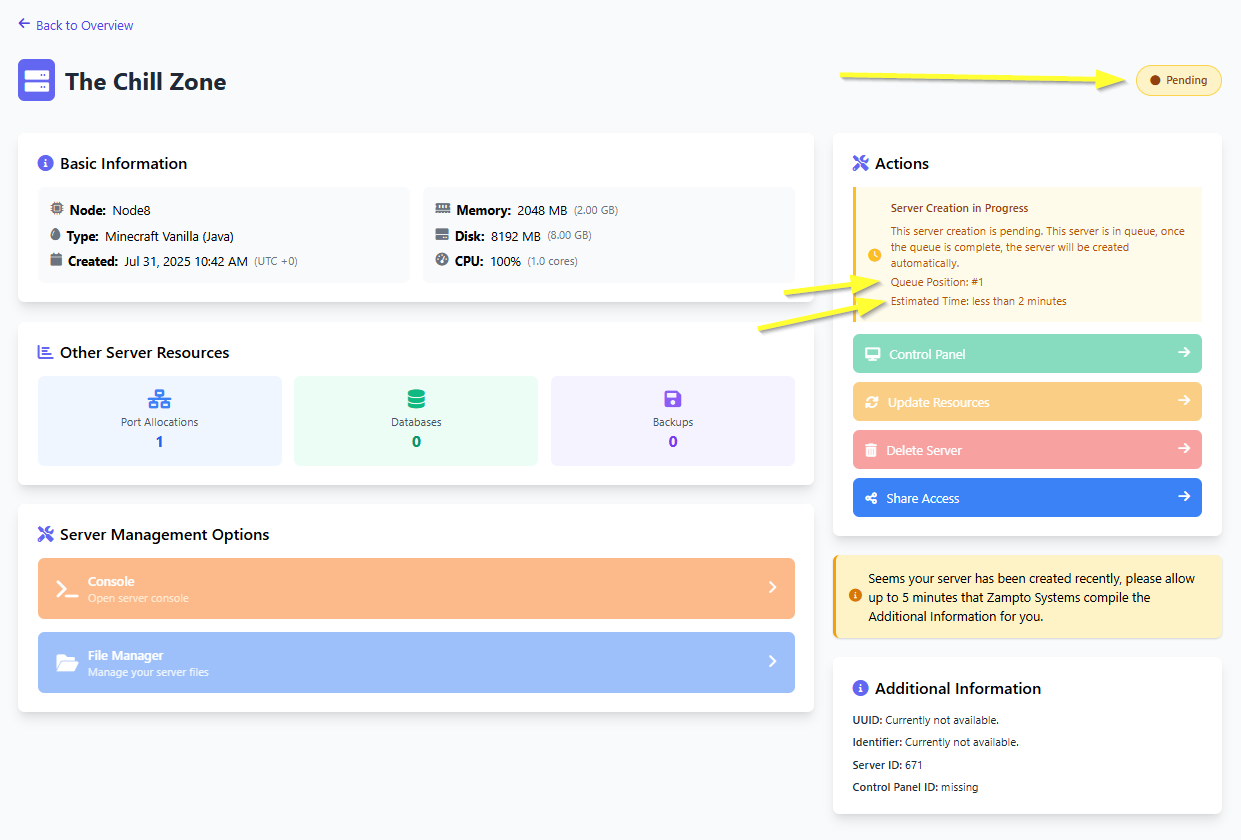Click the Pending status badge
This screenshot has height=840, width=1241.
click(x=1179, y=80)
